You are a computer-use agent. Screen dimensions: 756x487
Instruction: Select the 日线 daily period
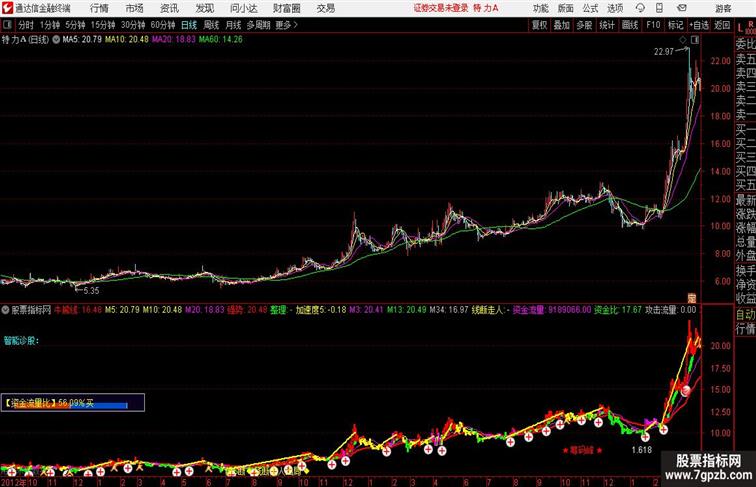[189, 25]
